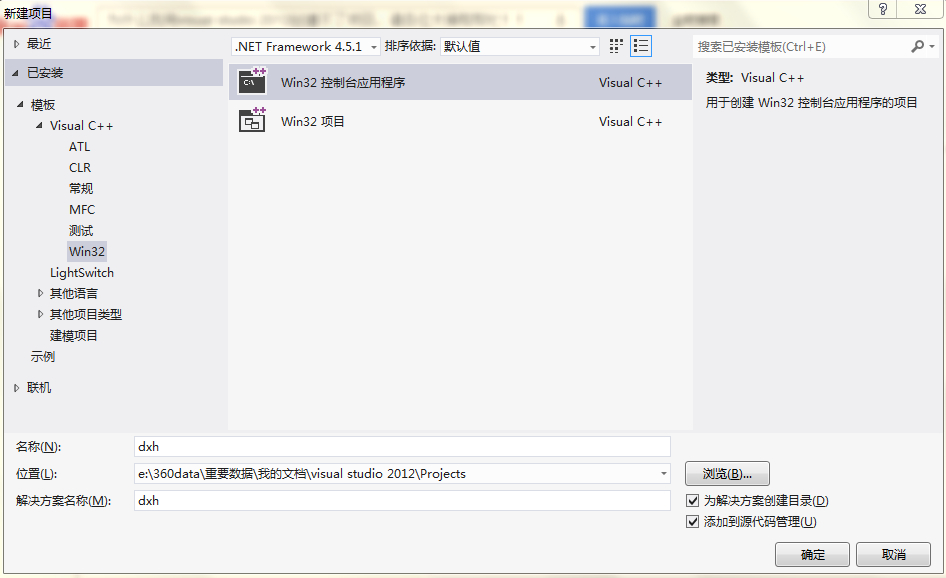Open the 排序依据 默认值 dropdown
The width and height of the screenshot is (946, 578).
pos(520,46)
